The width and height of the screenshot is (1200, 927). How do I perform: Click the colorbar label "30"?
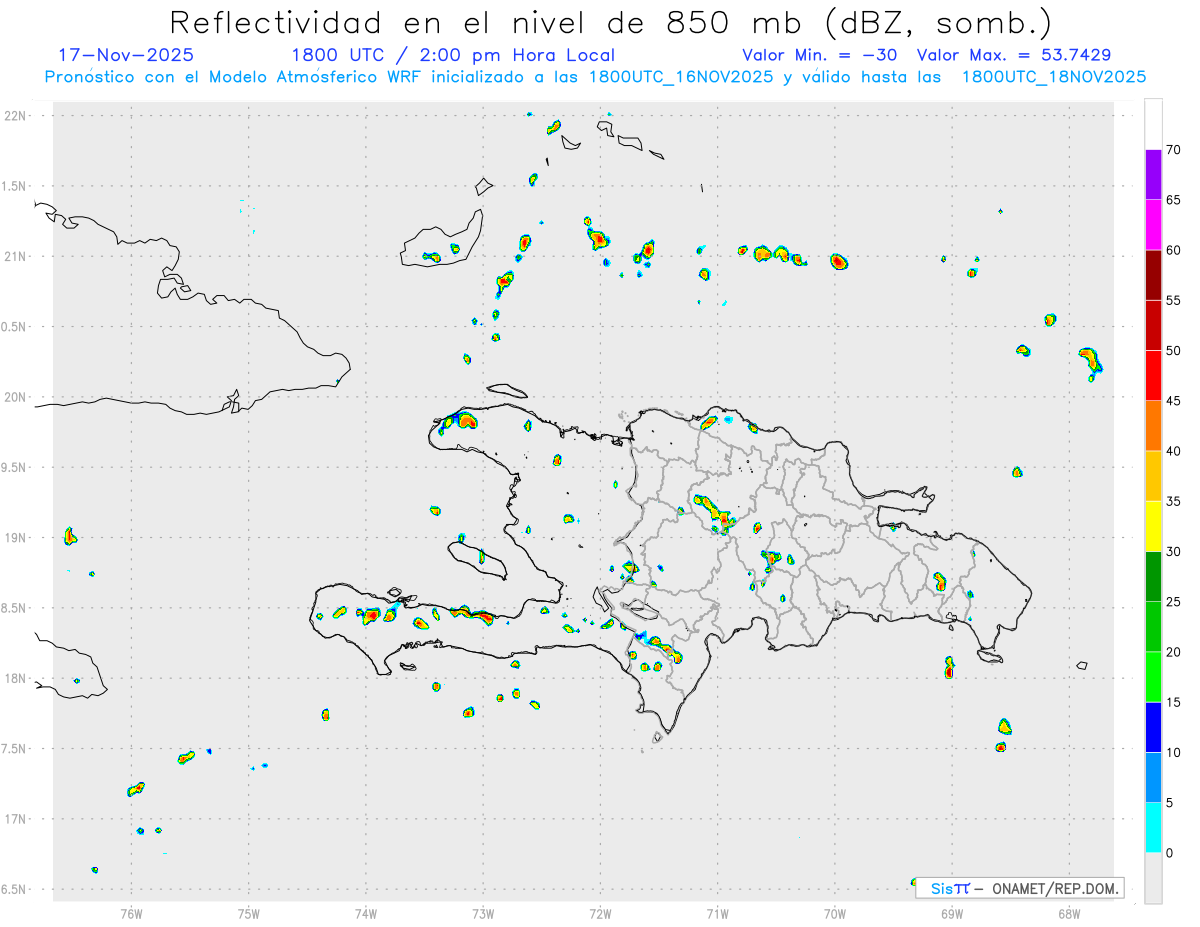pos(1174,552)
